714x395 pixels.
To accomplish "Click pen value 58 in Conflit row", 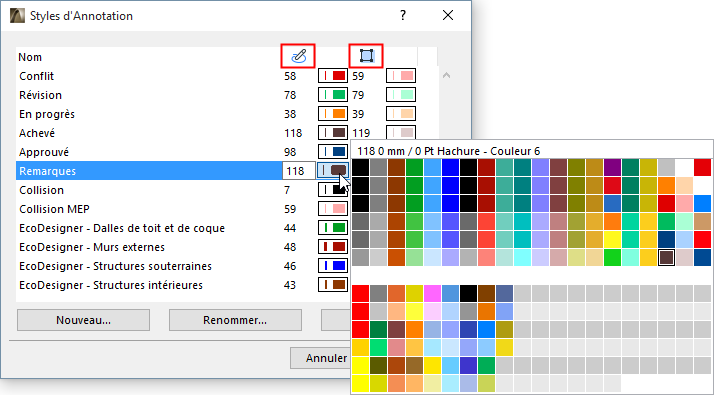I will coord(290,76).
